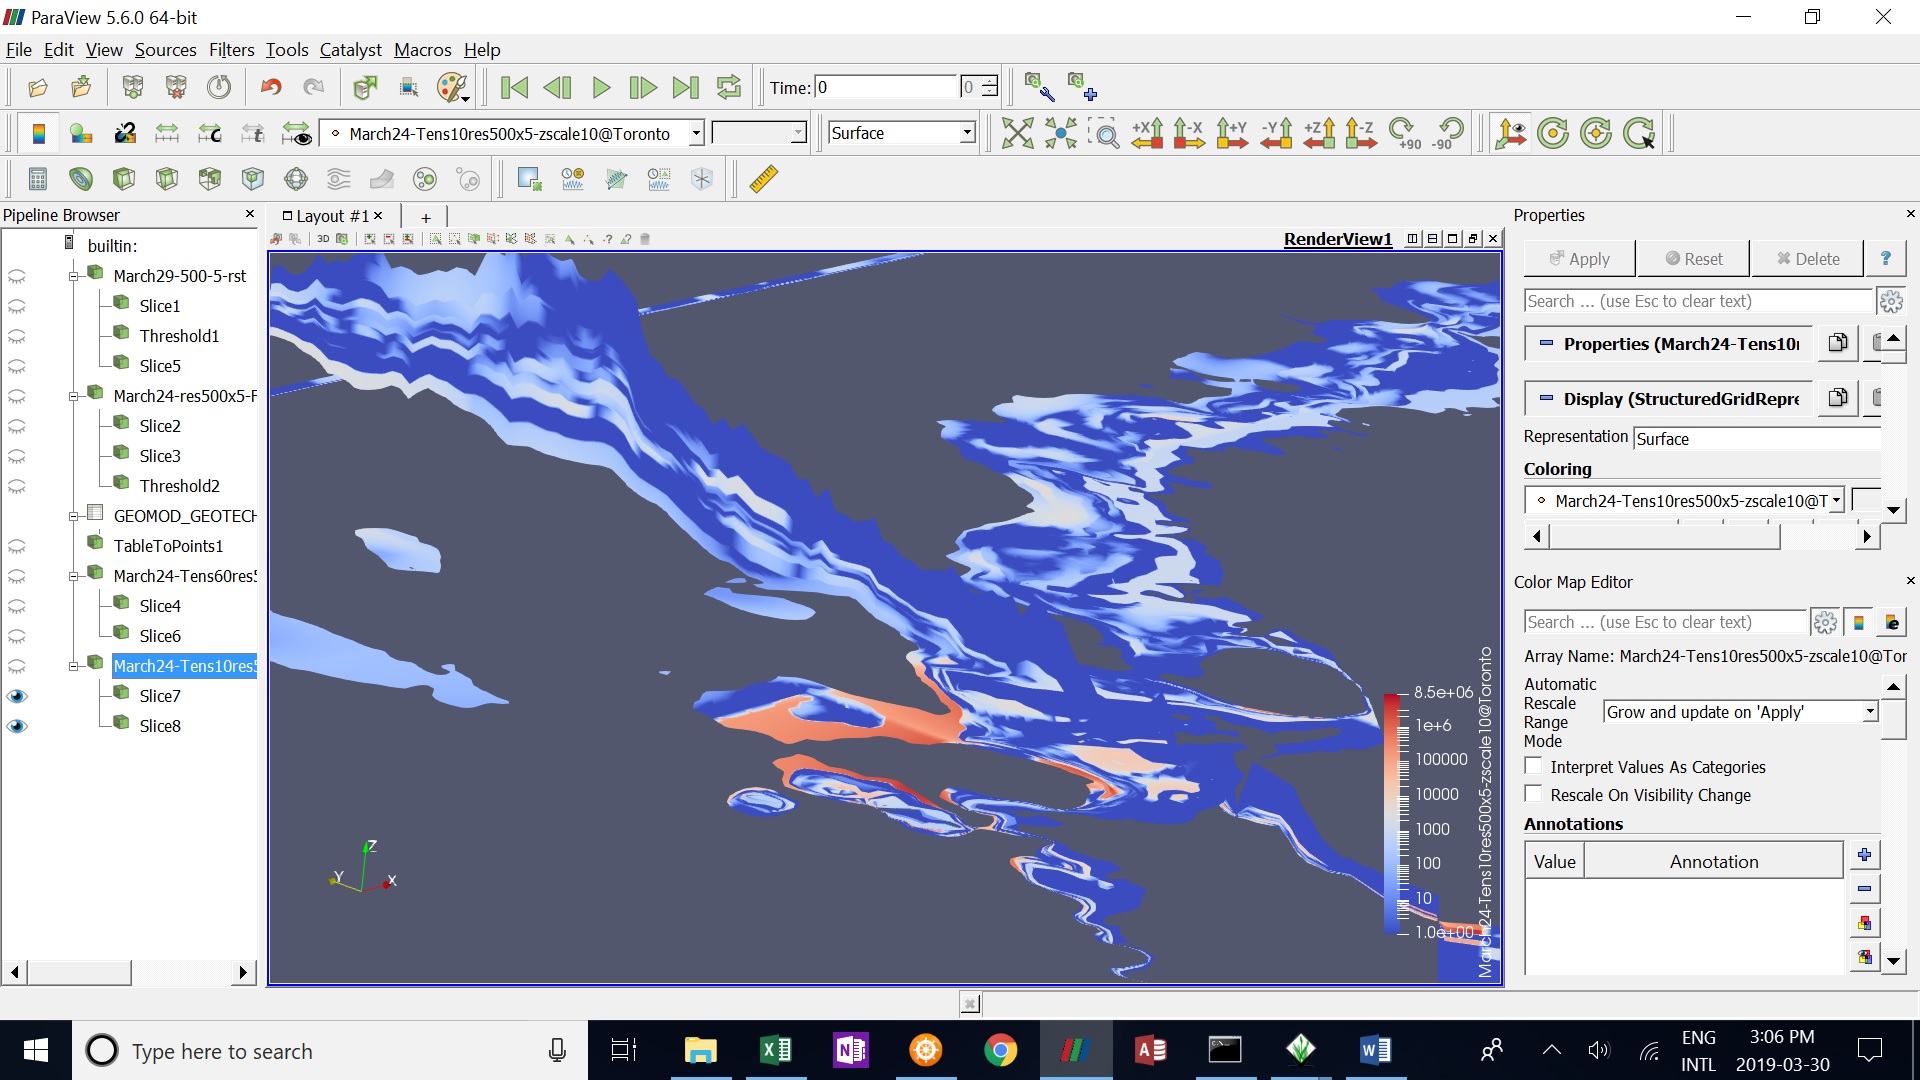Screen dimensions: 1920x1080
Task: Toggle the animation loop button
Action: coord(729,88)
